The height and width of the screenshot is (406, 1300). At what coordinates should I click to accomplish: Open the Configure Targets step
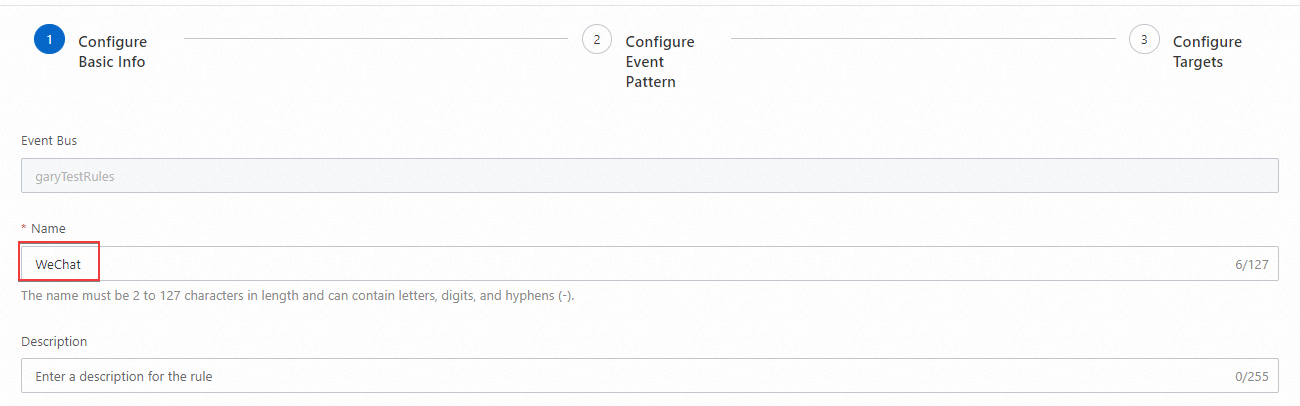(x=1206, y=52)
